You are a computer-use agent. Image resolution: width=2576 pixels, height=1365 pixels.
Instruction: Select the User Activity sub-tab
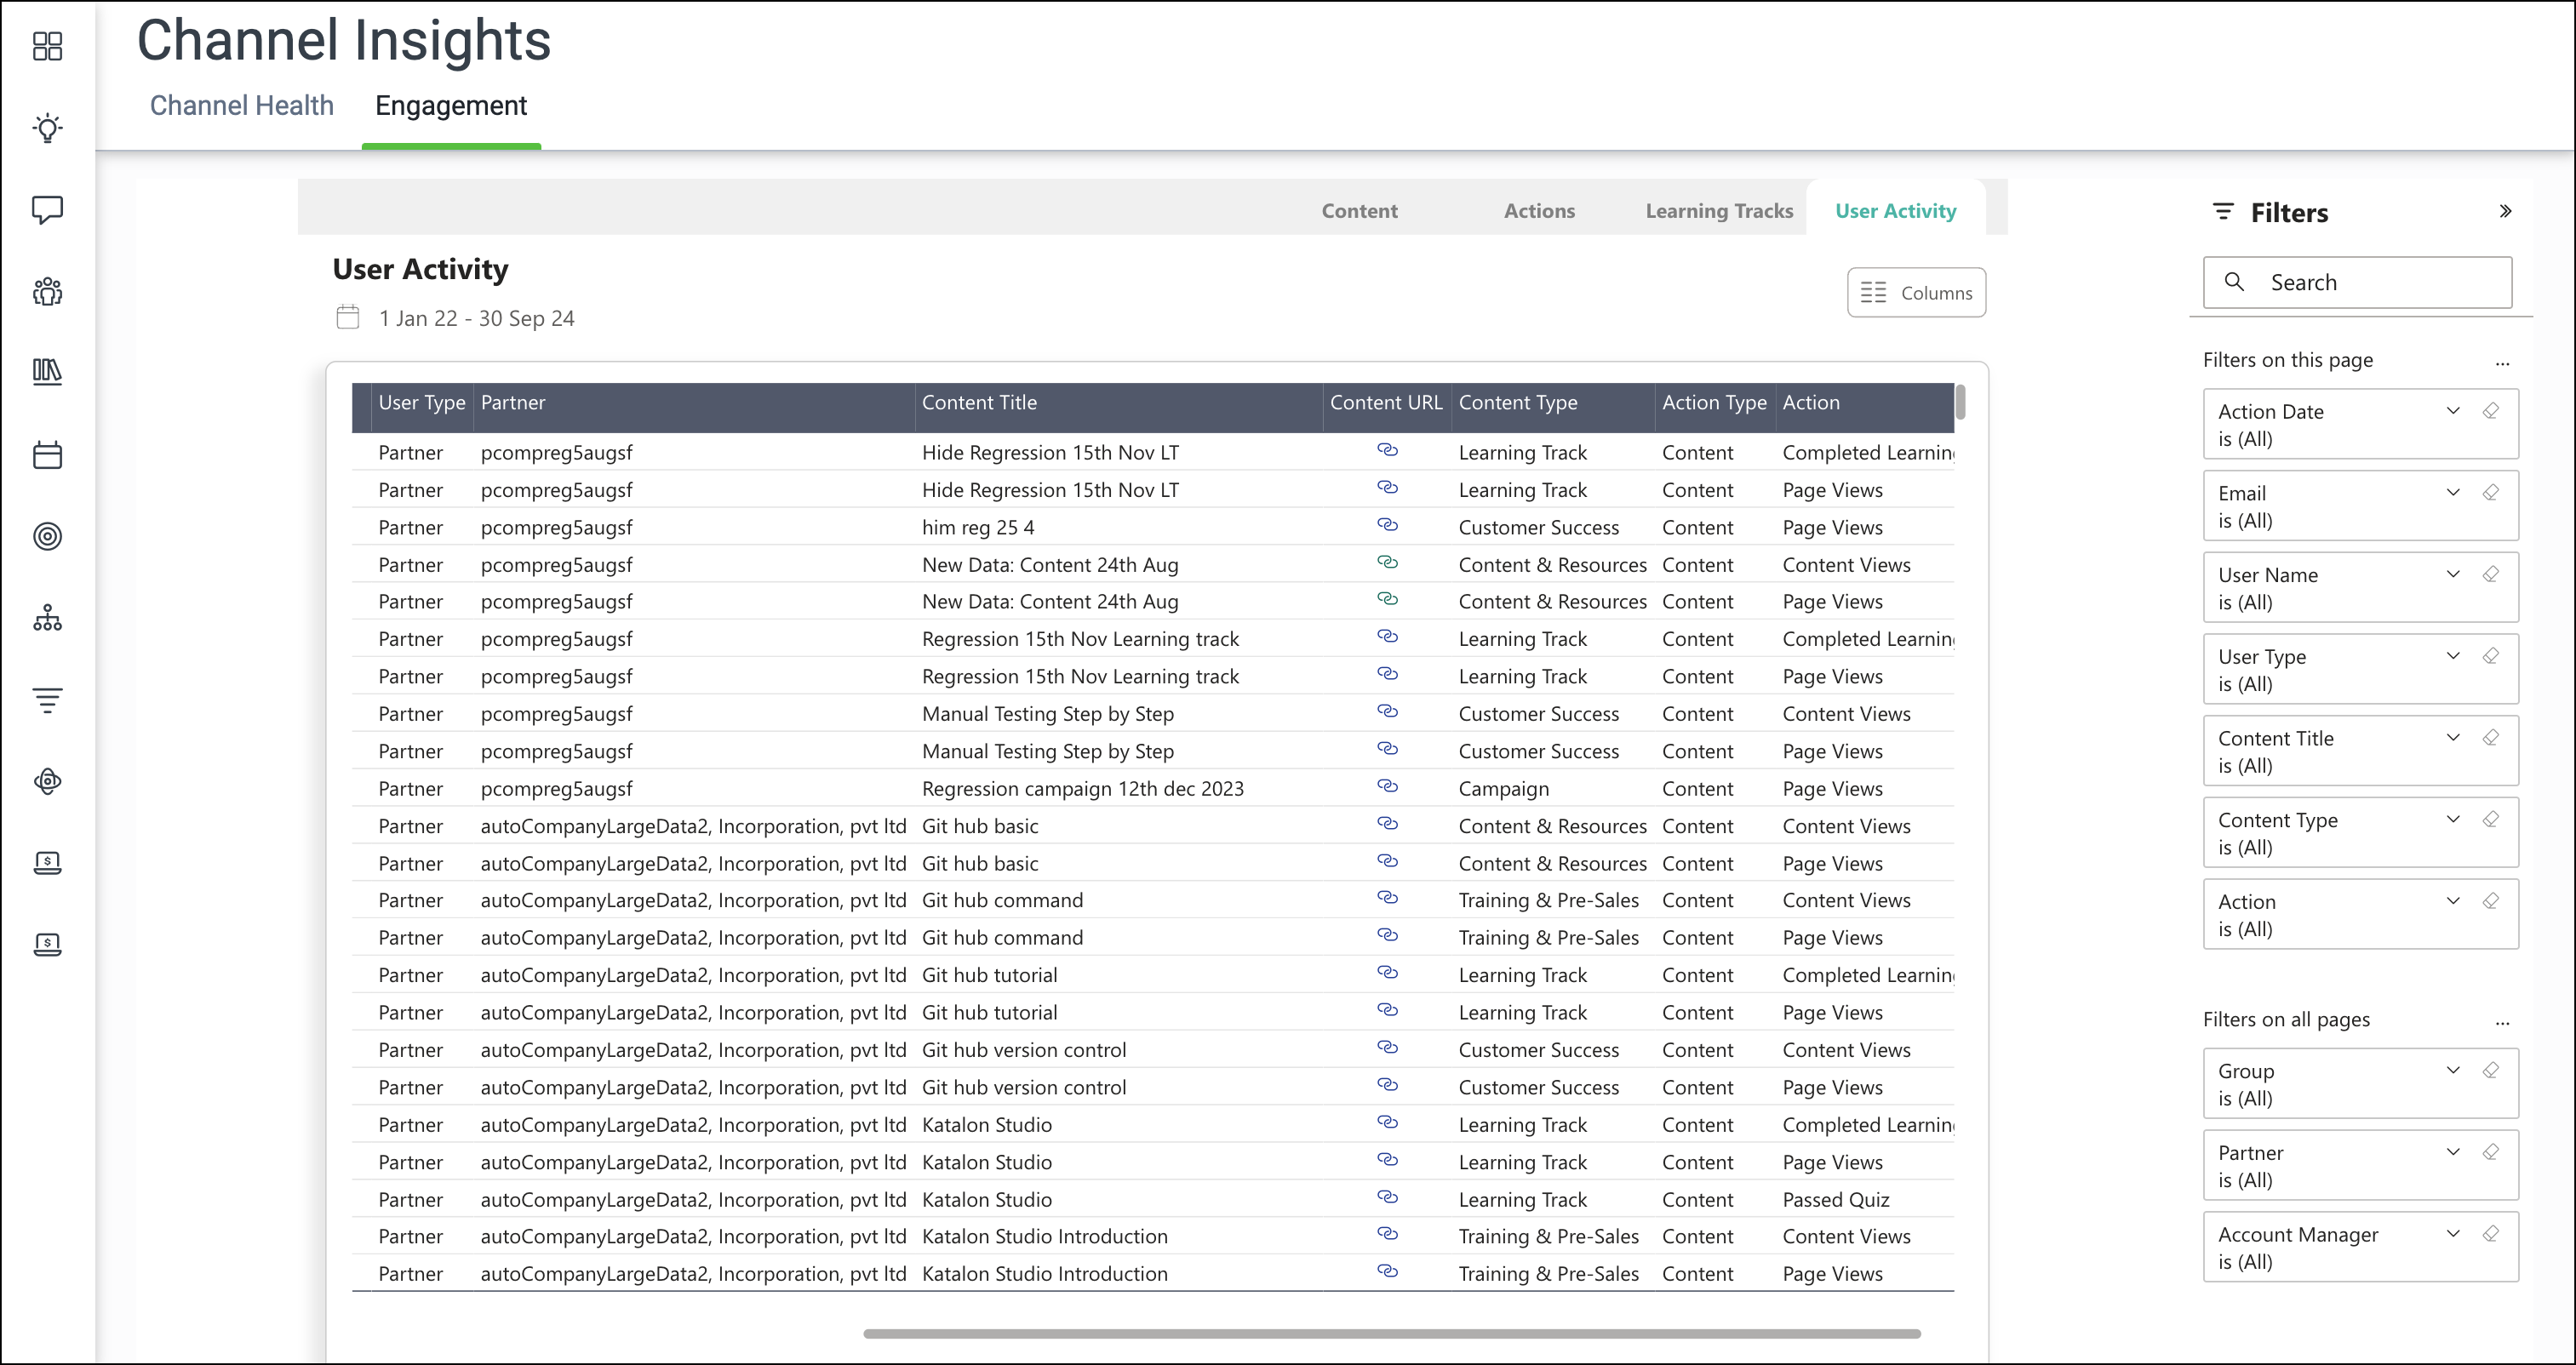[1895, 211]
